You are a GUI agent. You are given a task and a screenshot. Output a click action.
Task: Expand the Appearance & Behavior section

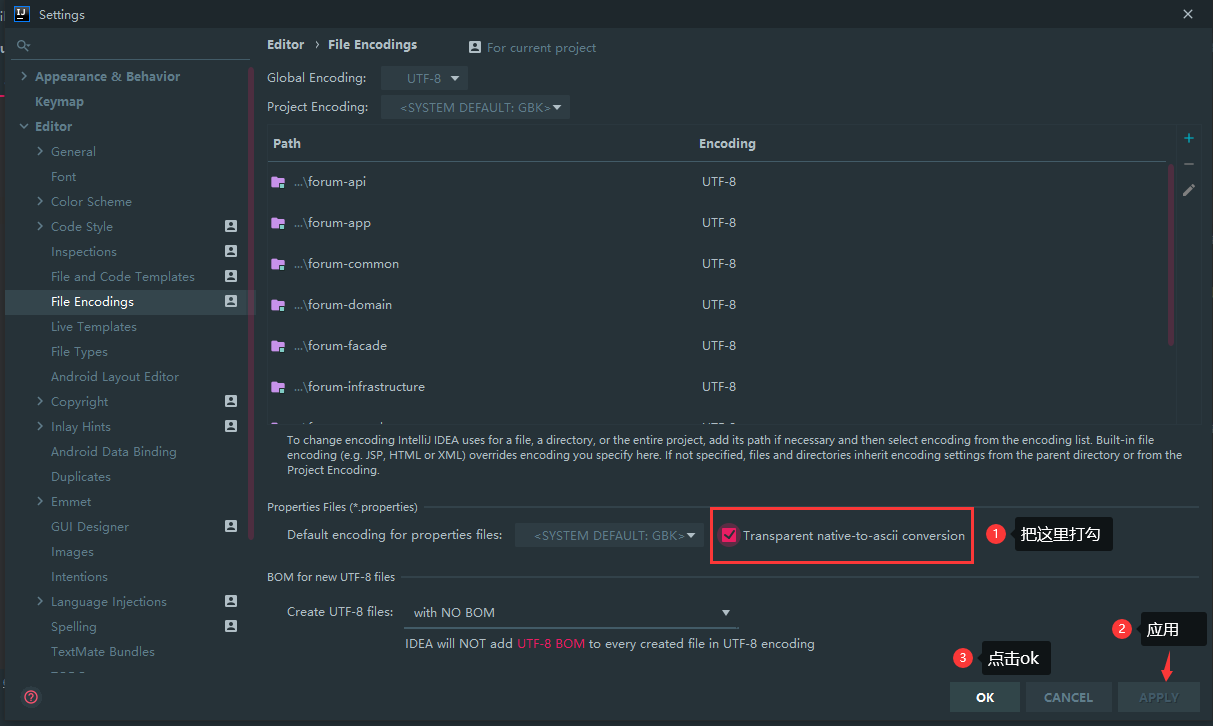(24, 77)
